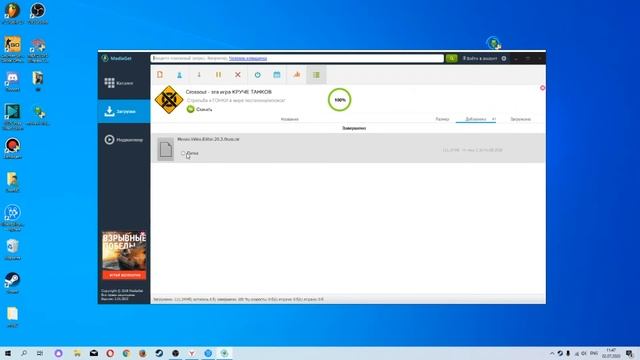Open the Mail taskbar icon
The image size is (640, 360).
tap(93, 353)
